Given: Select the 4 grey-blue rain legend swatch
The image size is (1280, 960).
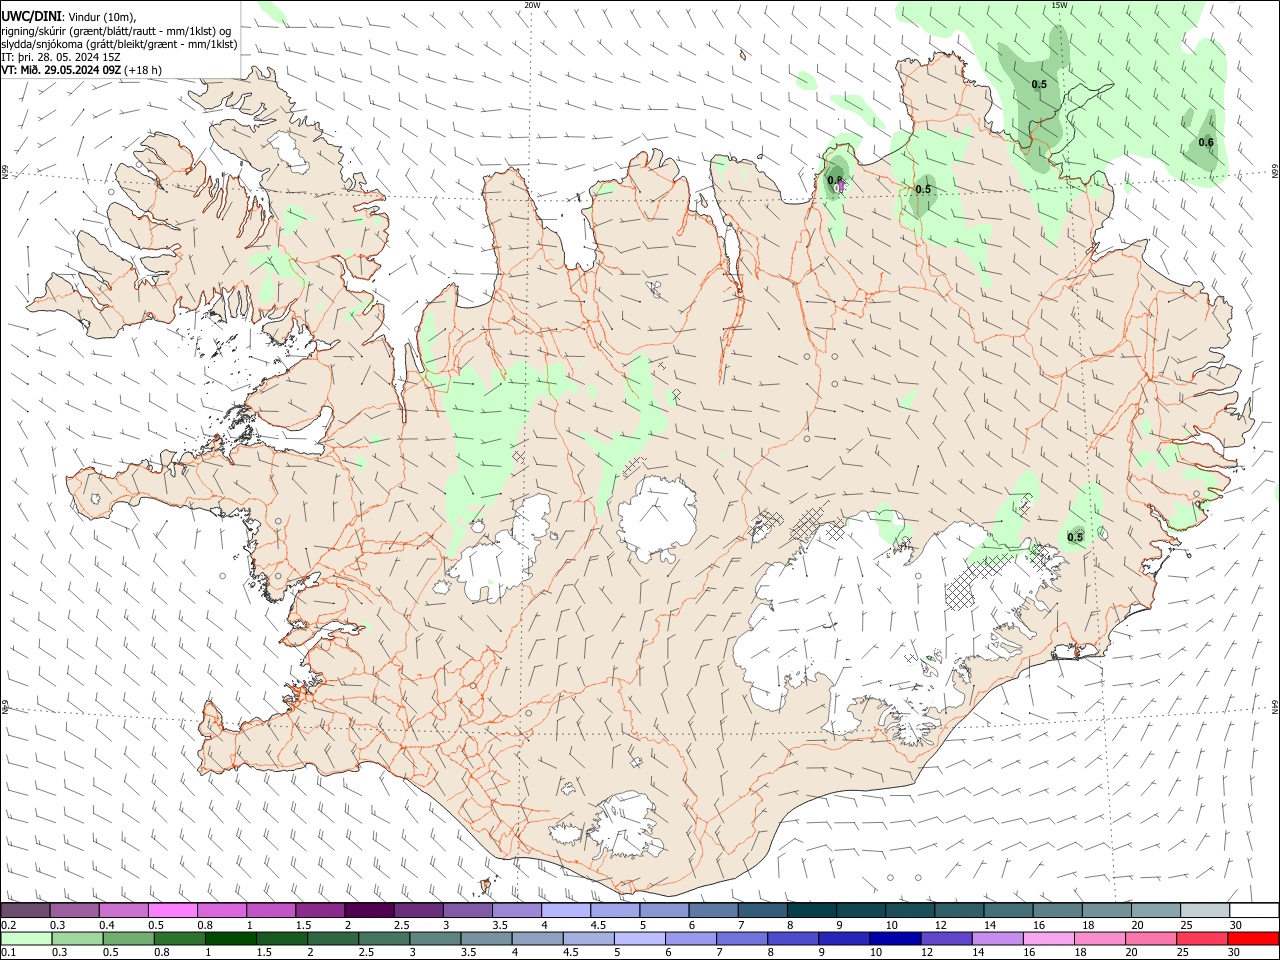Looking at the screenshot, I should [537, 938].
